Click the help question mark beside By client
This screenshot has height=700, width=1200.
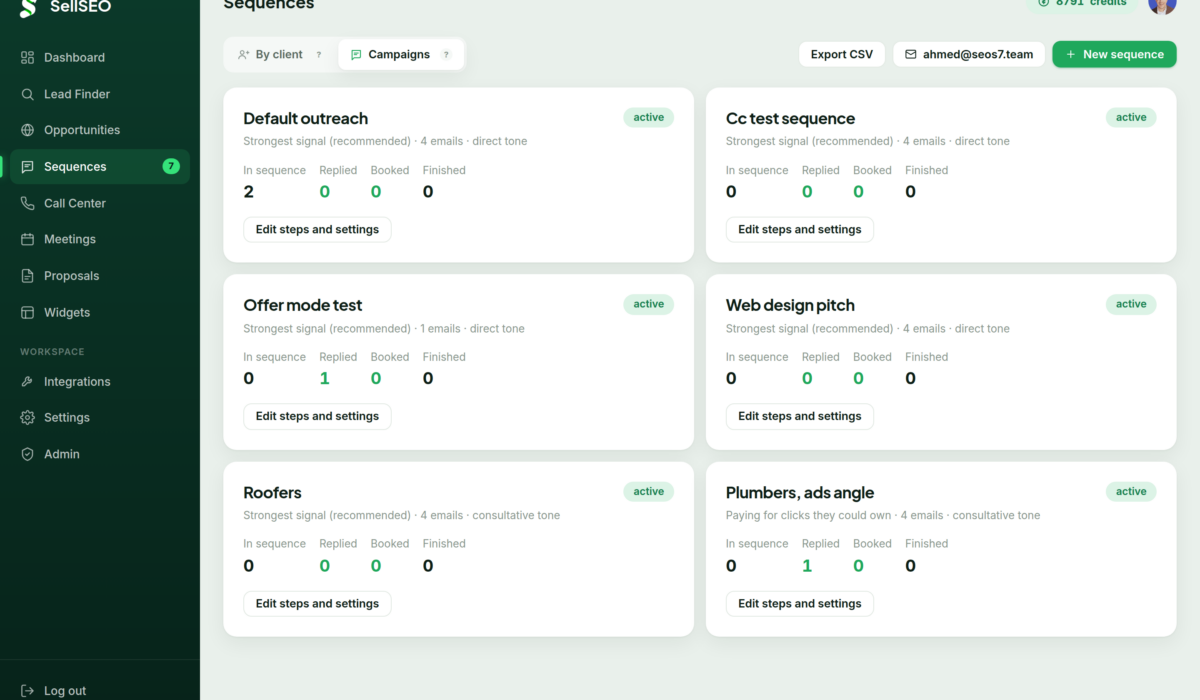(x=319, y=55)
